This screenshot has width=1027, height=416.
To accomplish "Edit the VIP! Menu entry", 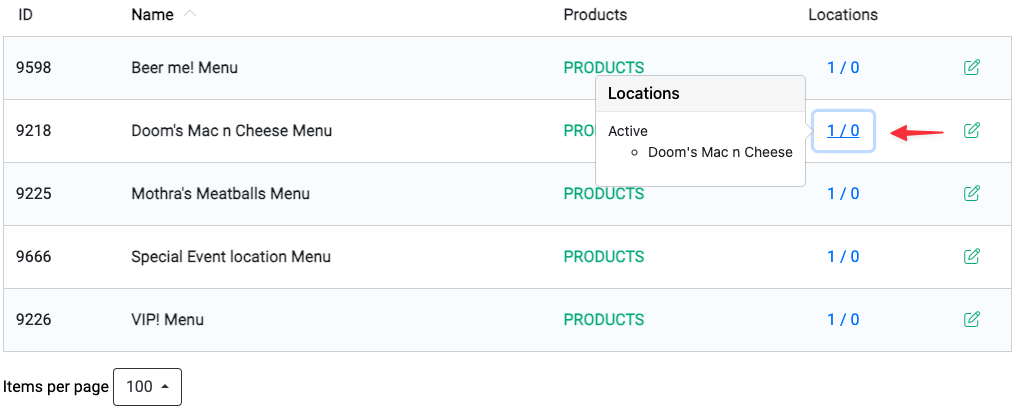I will 972,319.
